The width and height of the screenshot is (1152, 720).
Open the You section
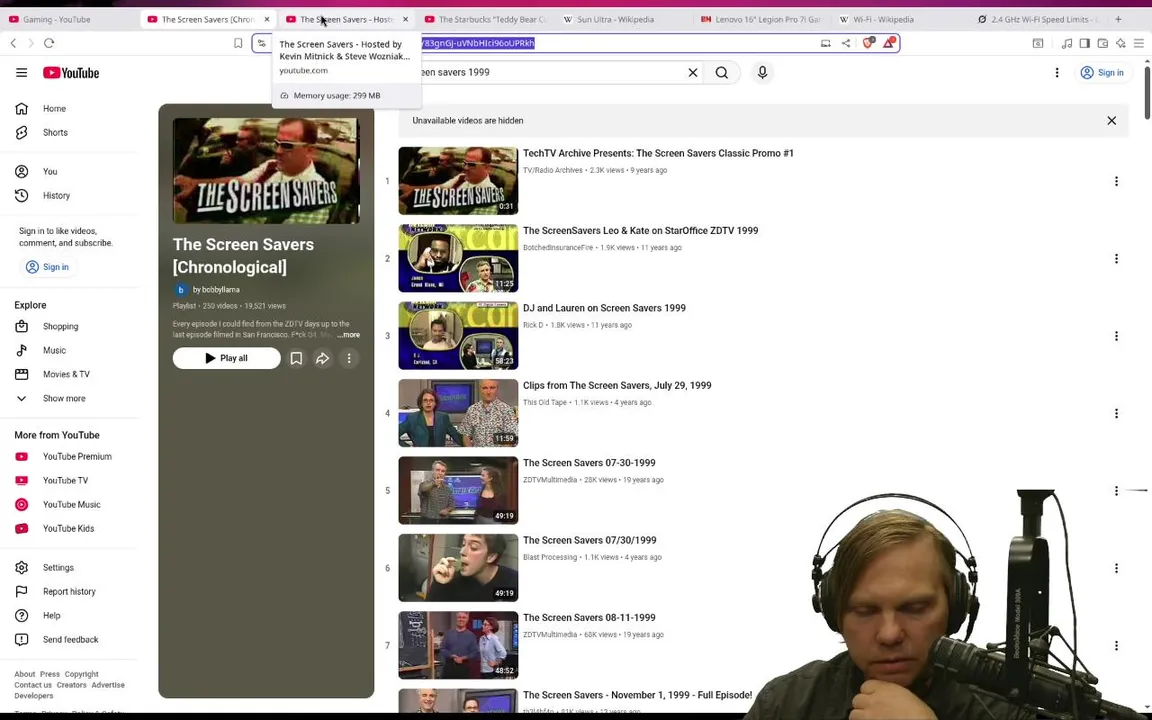coord(49,172)
